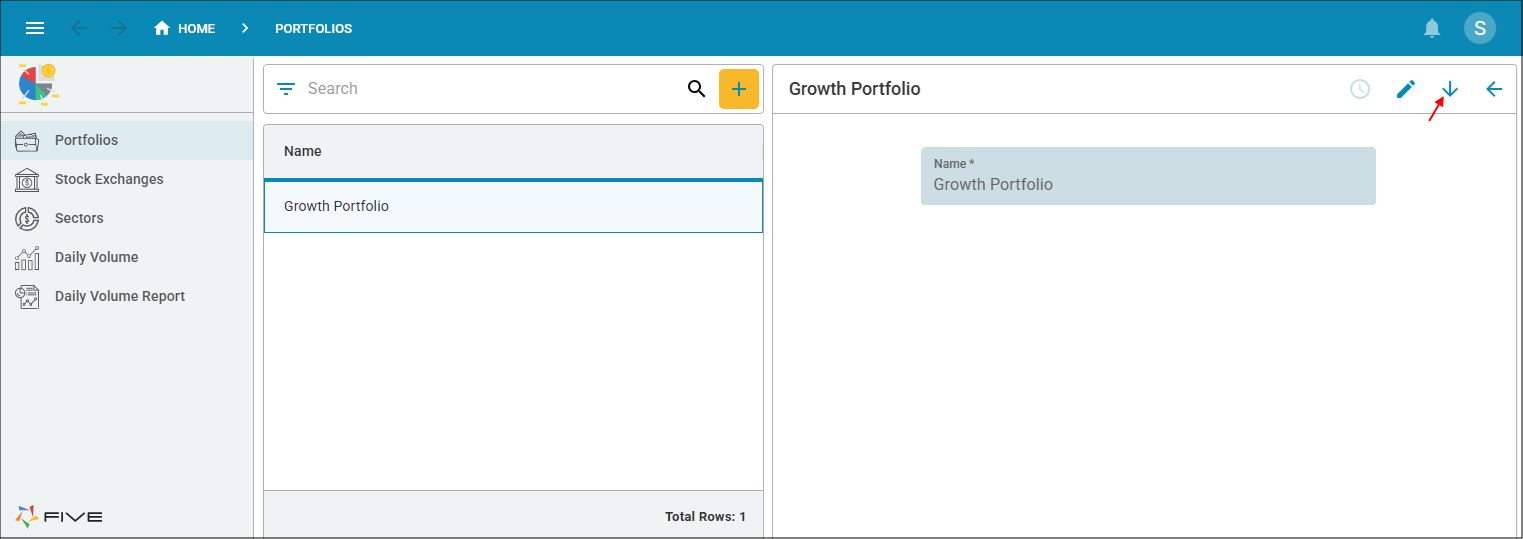Open the hamburger navigation menu

click(35, 28)
